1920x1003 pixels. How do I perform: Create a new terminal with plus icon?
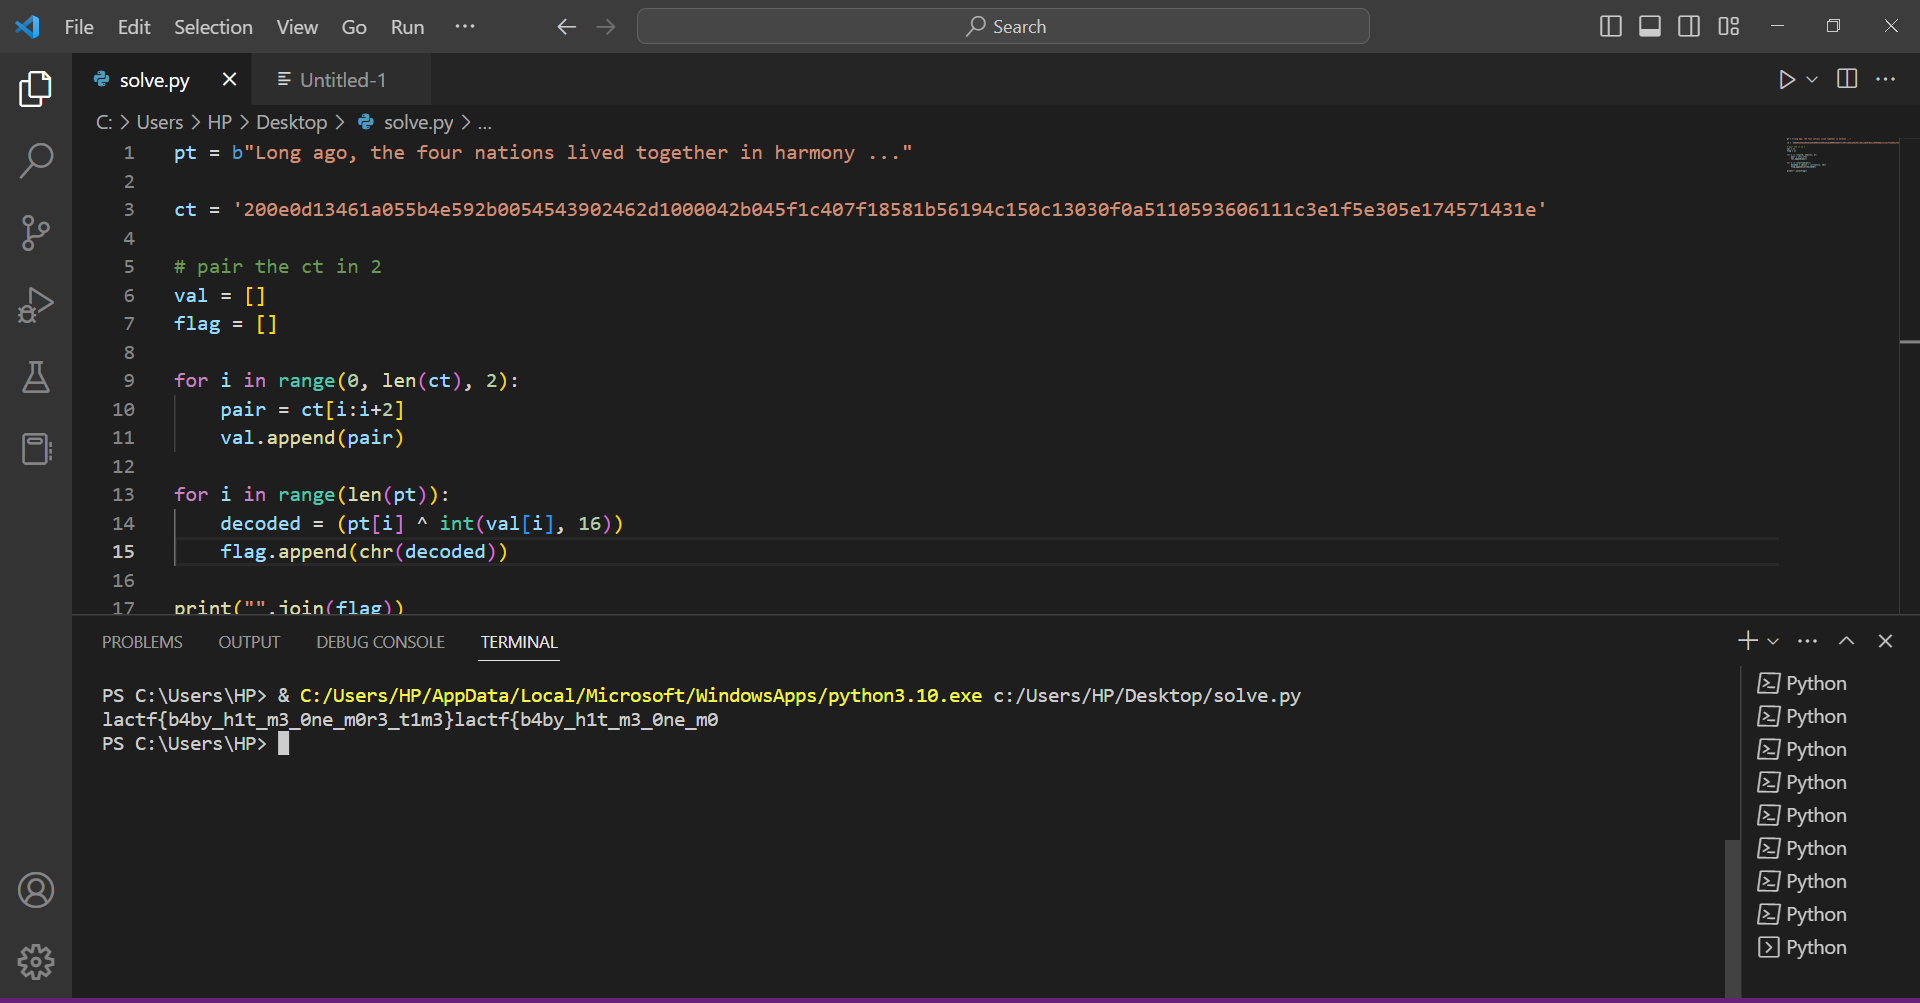[x=1747, y=641]
